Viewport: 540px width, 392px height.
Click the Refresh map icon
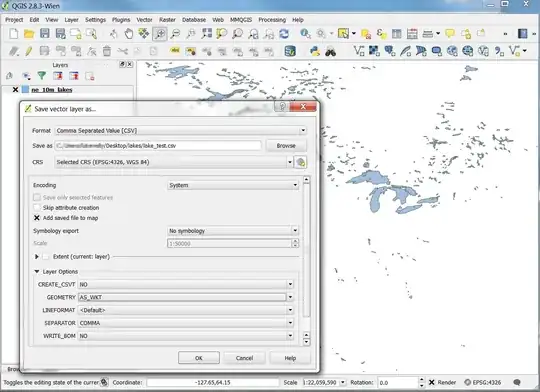(284, 34)
